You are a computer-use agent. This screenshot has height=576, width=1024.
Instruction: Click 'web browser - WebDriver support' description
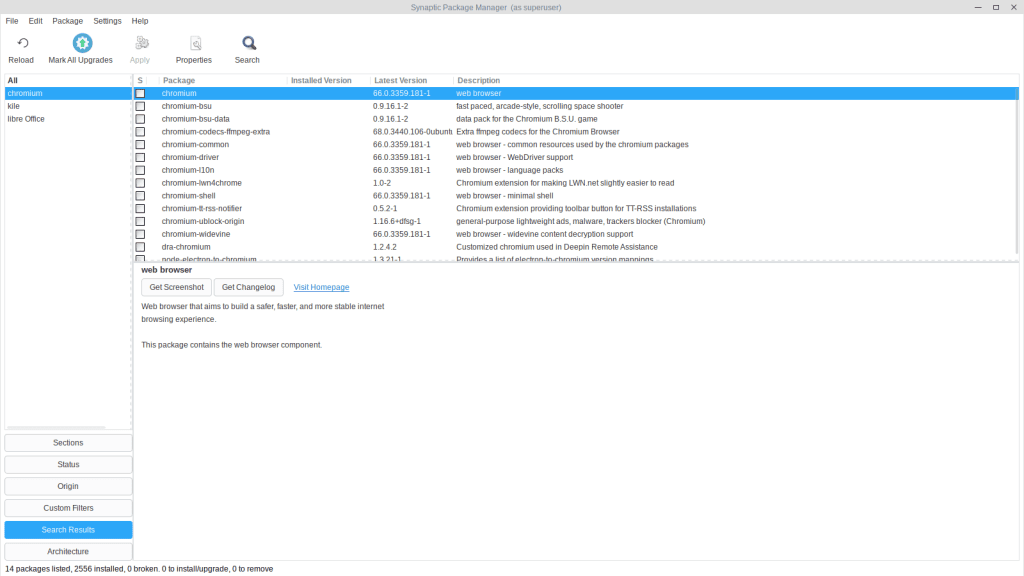click(515, 157)
